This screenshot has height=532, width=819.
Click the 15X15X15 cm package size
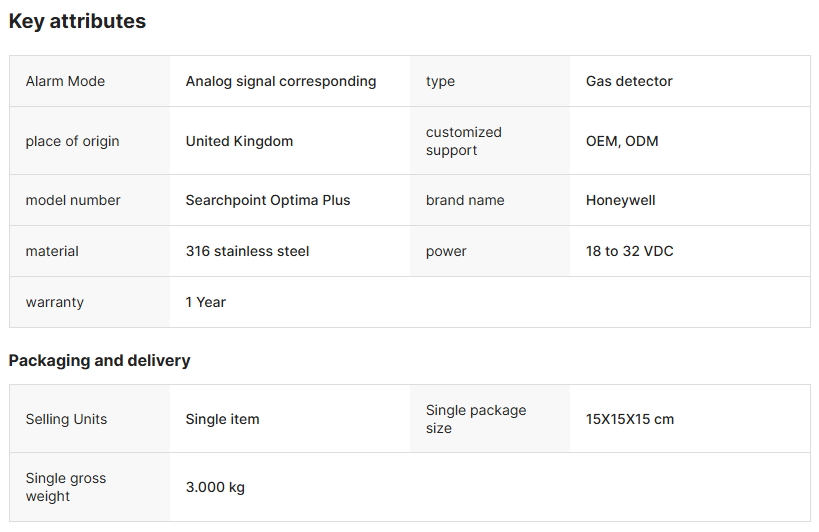point(630,419)
